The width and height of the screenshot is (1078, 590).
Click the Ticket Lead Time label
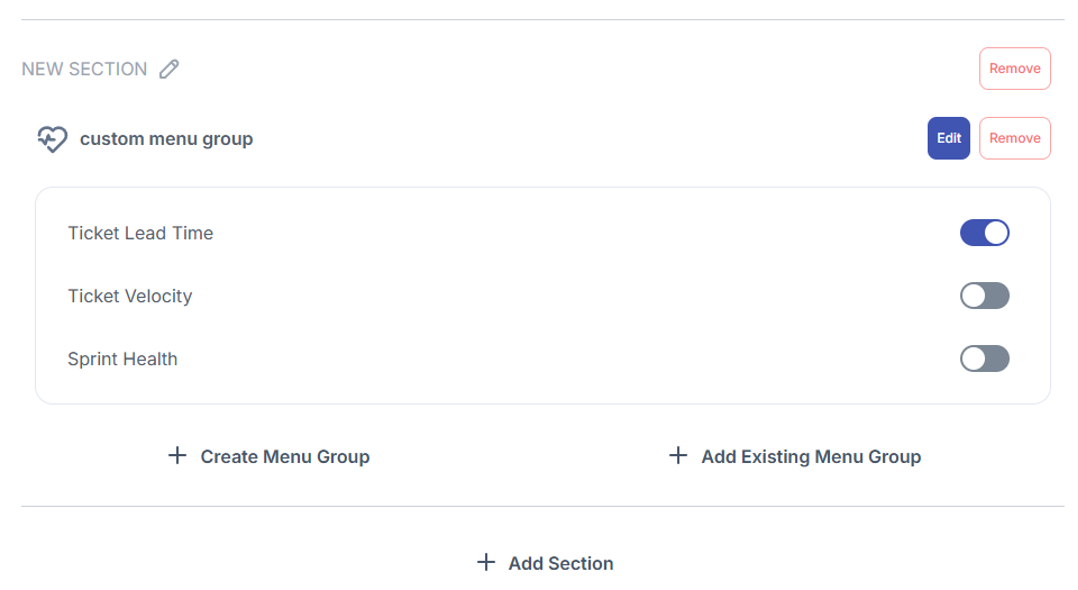pos(140,233)
